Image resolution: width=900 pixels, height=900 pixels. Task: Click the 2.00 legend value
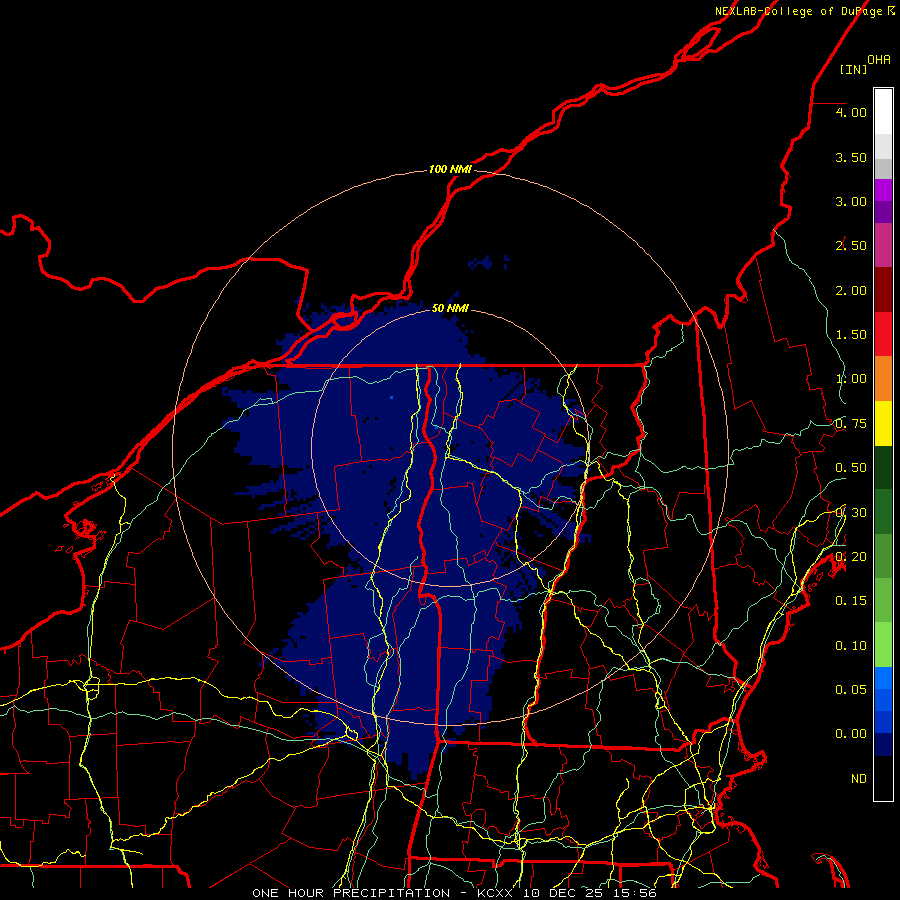click(851, 290)
